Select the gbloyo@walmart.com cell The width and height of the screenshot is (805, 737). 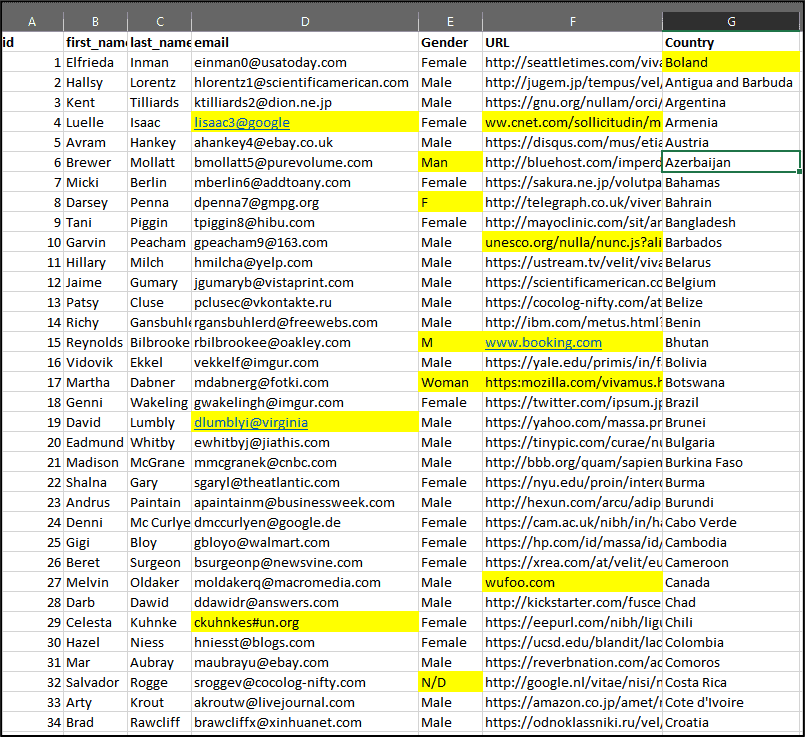(x=305, y=543)
